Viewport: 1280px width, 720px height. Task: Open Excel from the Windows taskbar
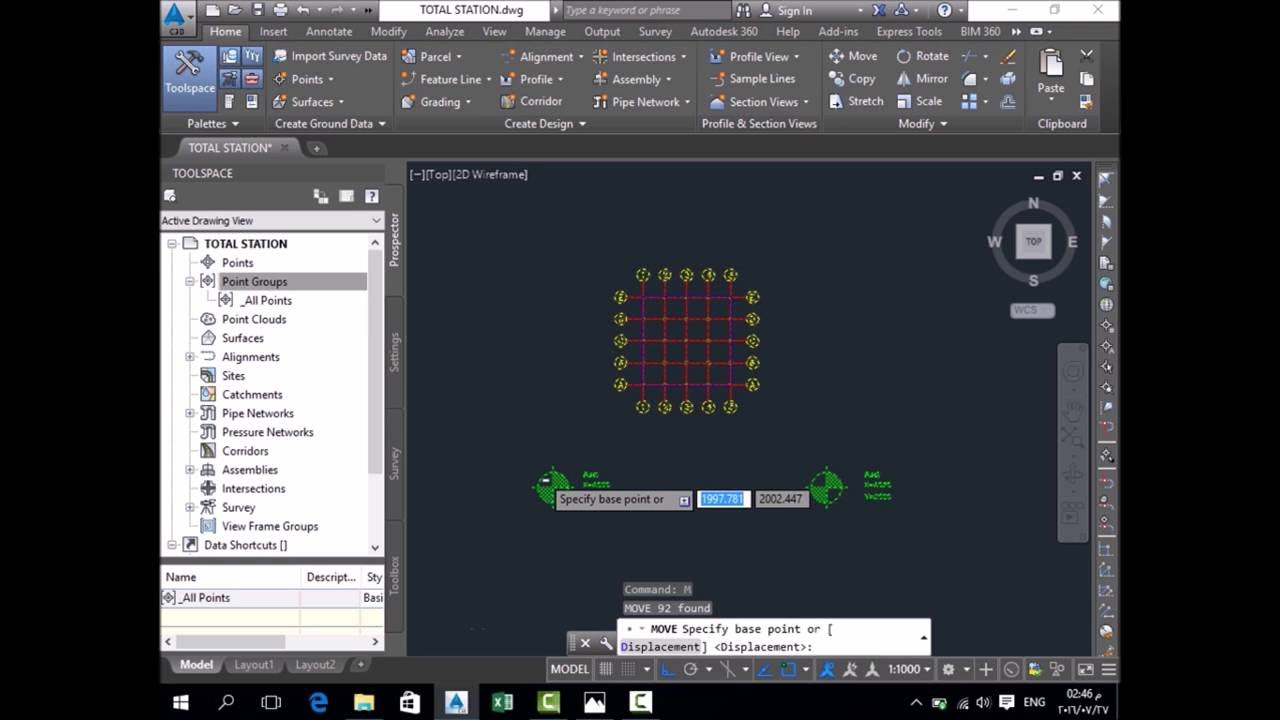(x=502, y=703)
